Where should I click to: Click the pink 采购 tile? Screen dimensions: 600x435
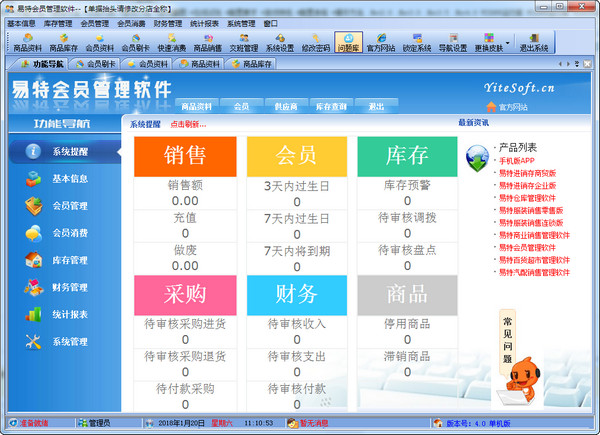click(185, 295)
